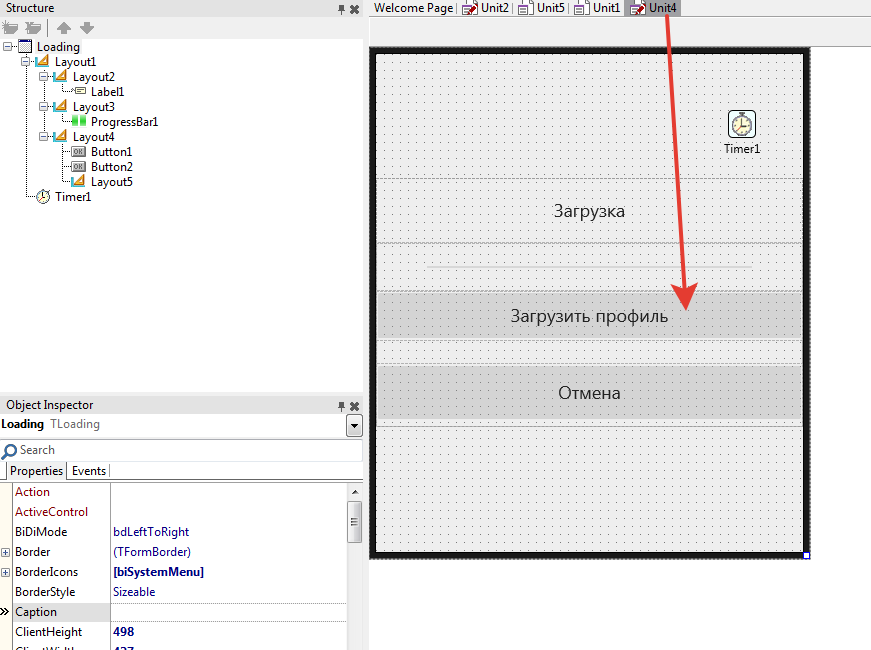Collapse the Loading root node
This screenshot has height=650, width=871.
pos(7,47)
